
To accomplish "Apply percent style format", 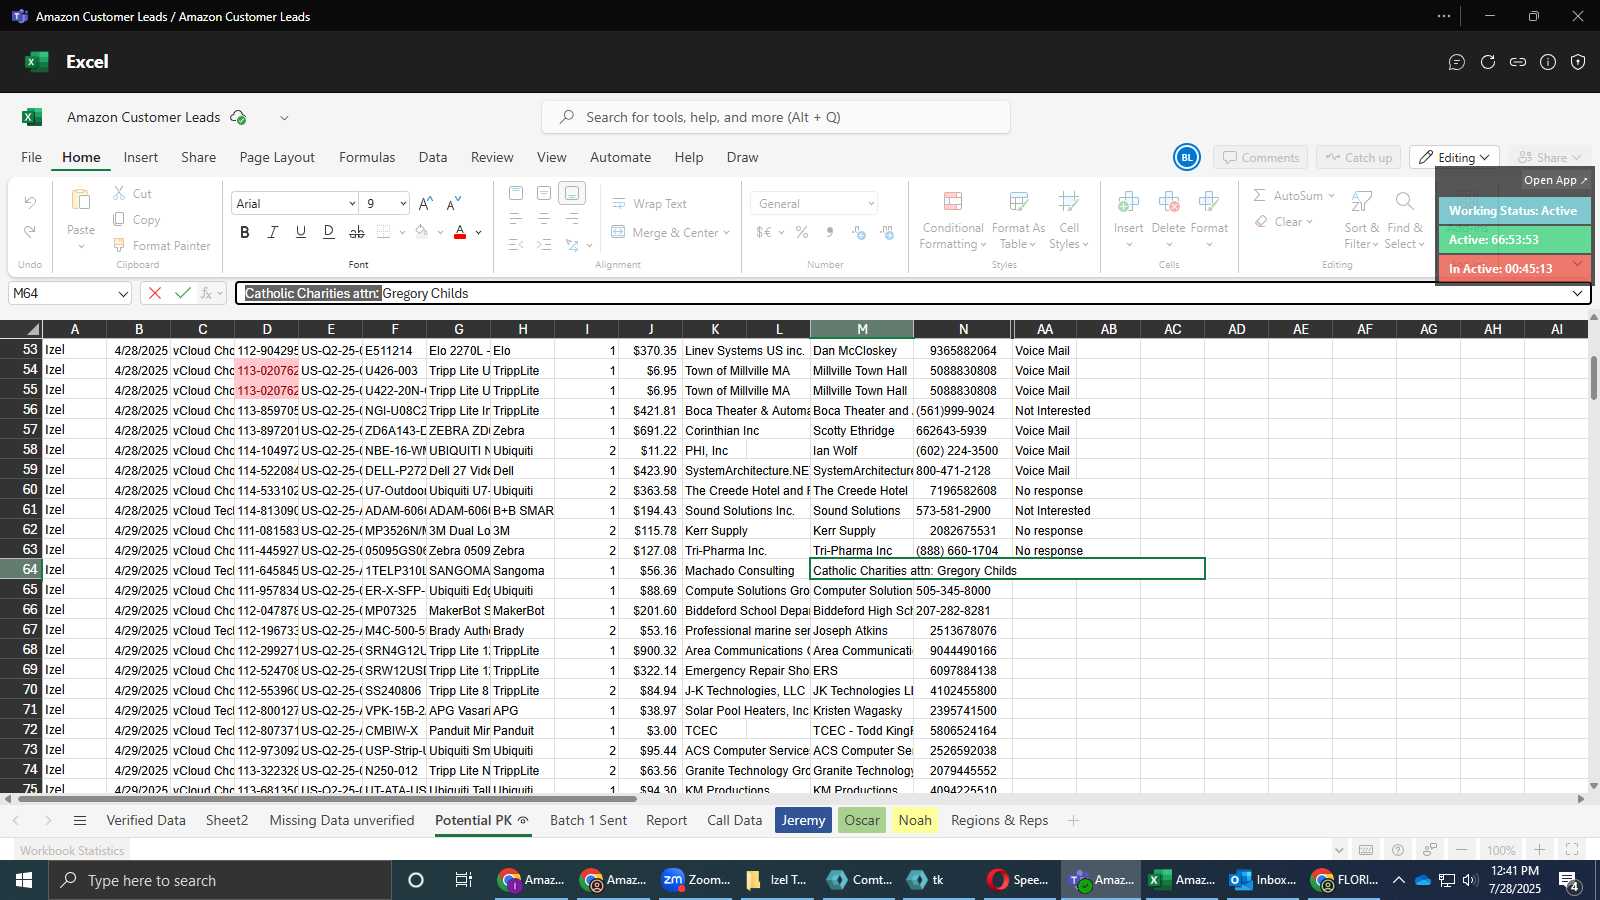I will [802, 232].
